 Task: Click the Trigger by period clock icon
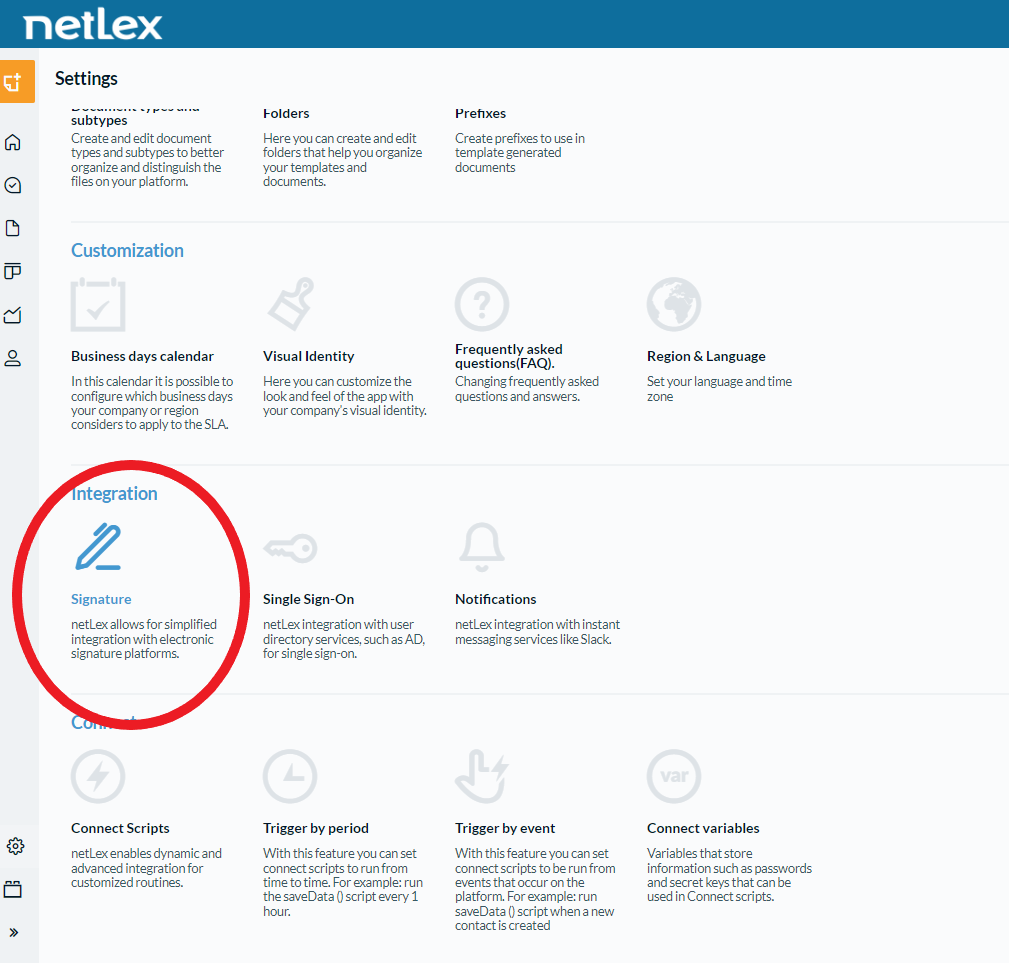click(x=290, y=776)
